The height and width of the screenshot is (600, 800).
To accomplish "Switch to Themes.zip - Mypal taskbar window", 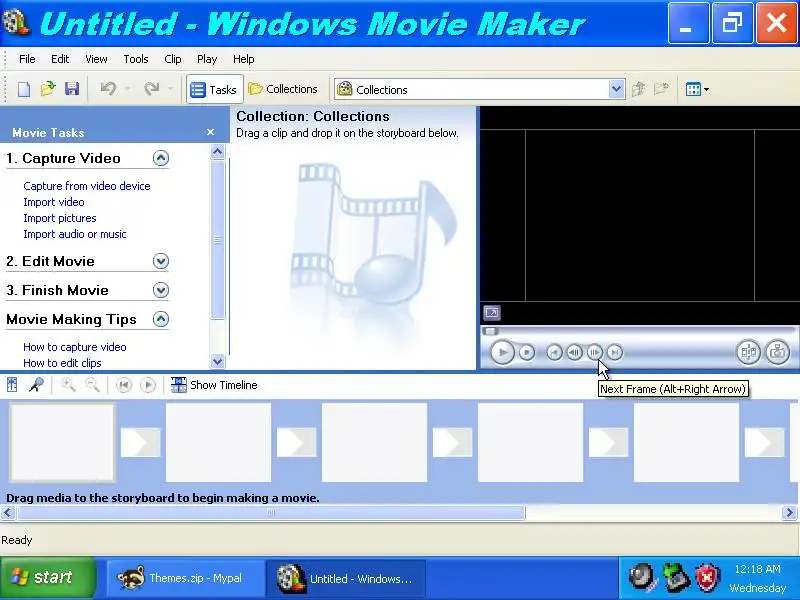I will (185, 579).
